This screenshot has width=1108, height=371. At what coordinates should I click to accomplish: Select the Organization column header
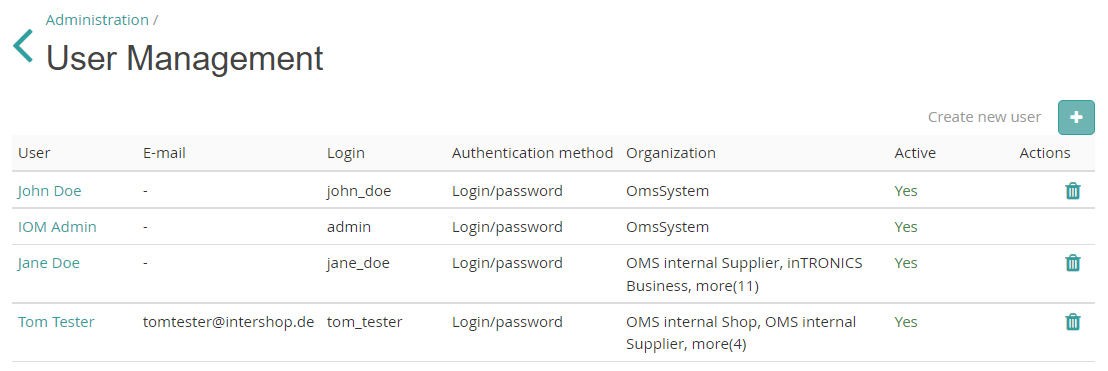click(671, 153)
